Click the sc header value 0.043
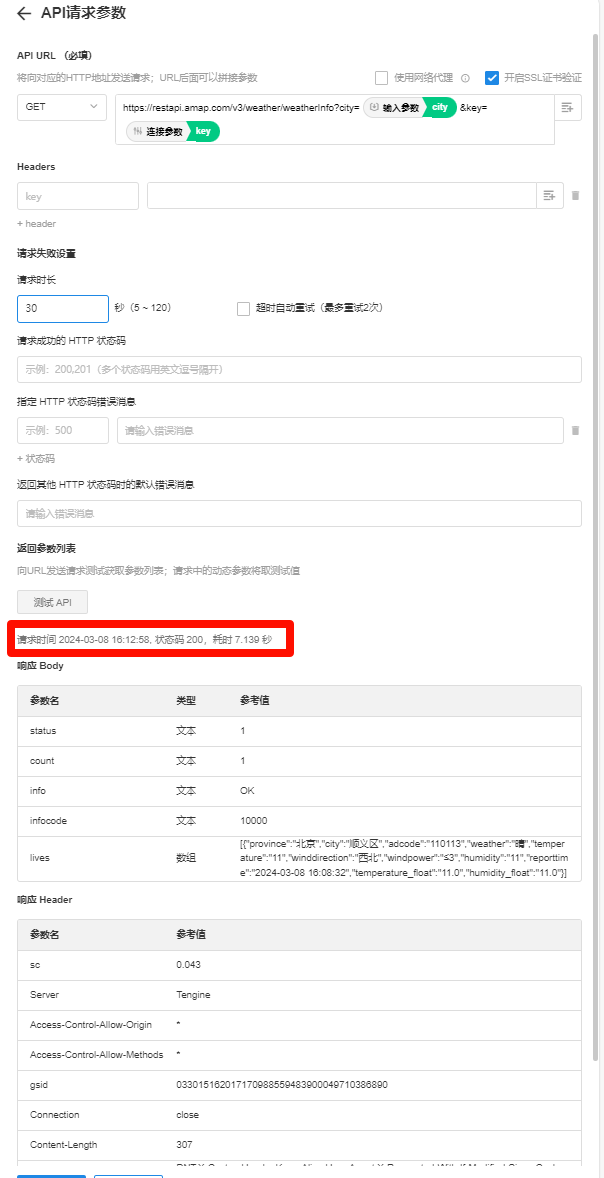Viewport: 604px width, 1178px height. (189, 965)
